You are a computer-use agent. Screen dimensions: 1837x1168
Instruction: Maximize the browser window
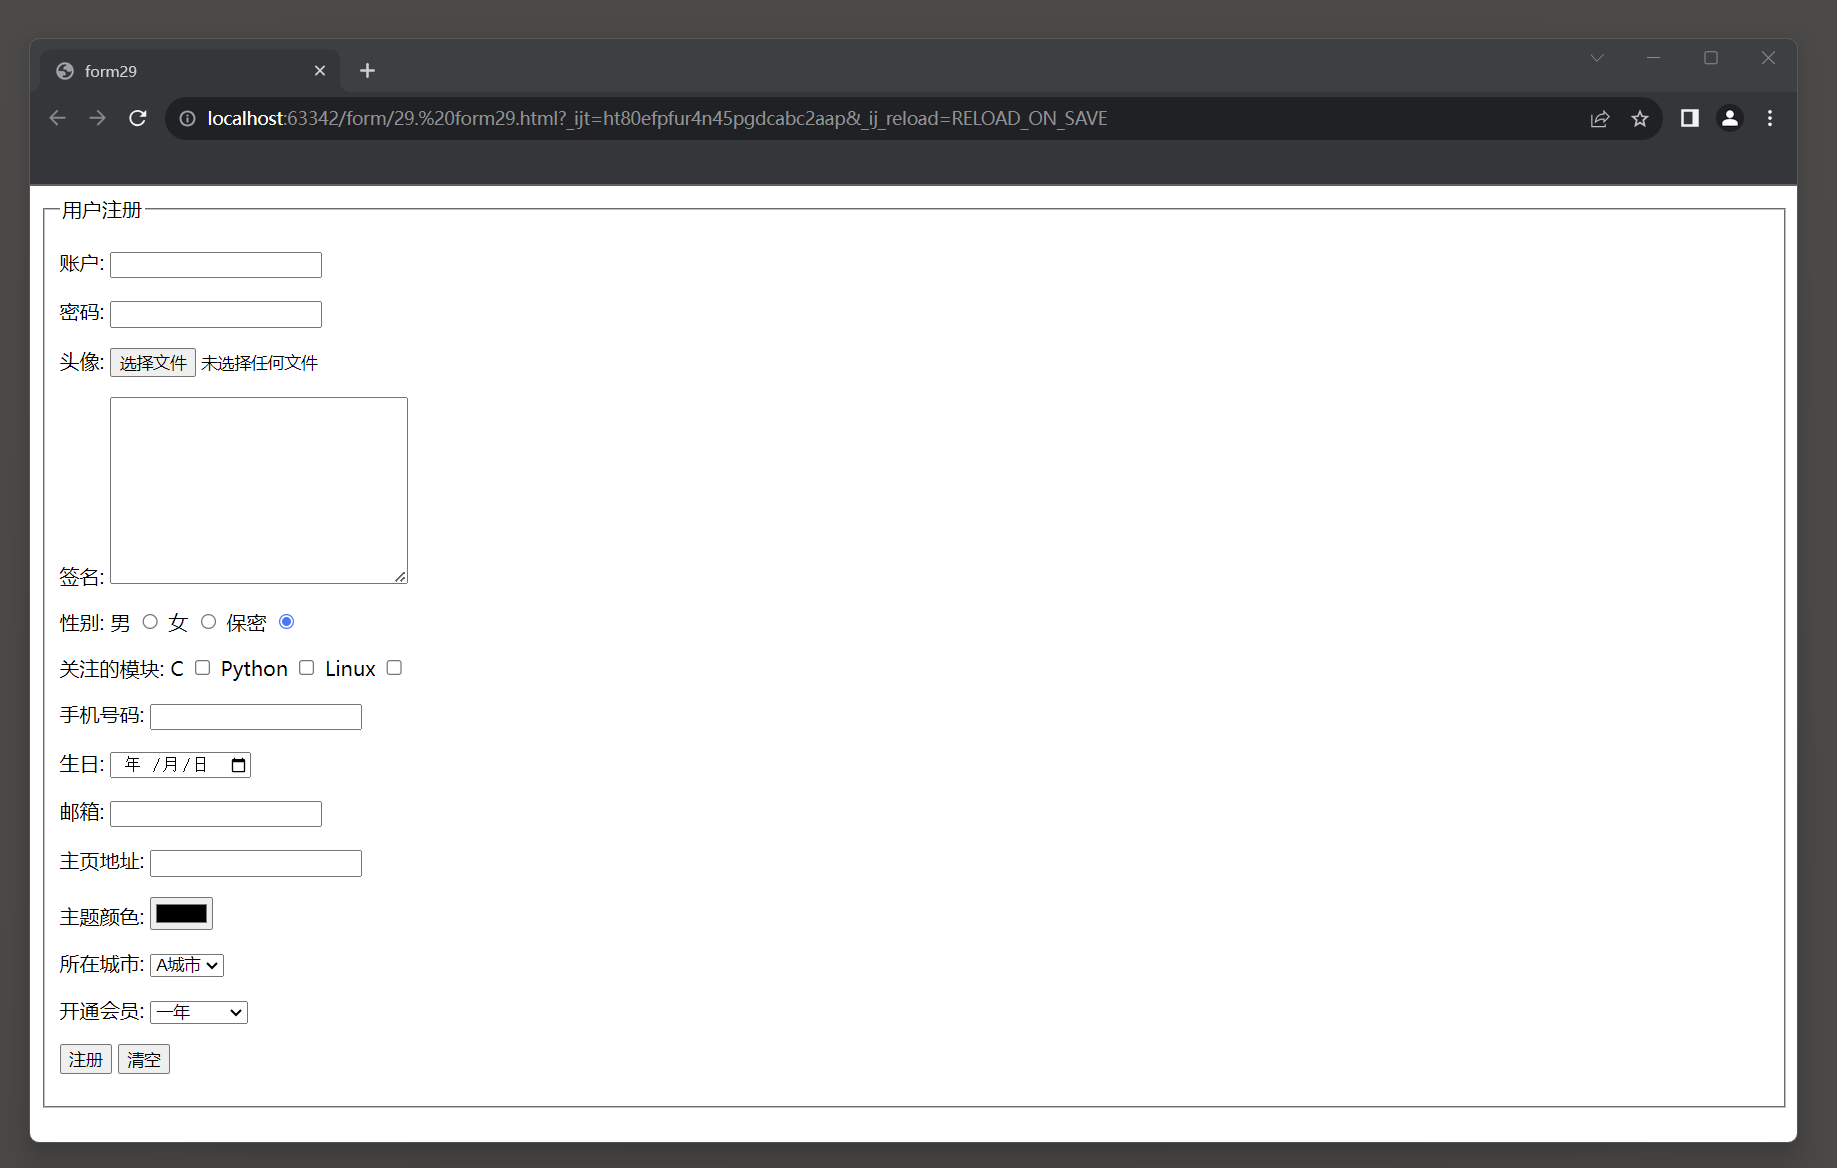[1711, 58]
